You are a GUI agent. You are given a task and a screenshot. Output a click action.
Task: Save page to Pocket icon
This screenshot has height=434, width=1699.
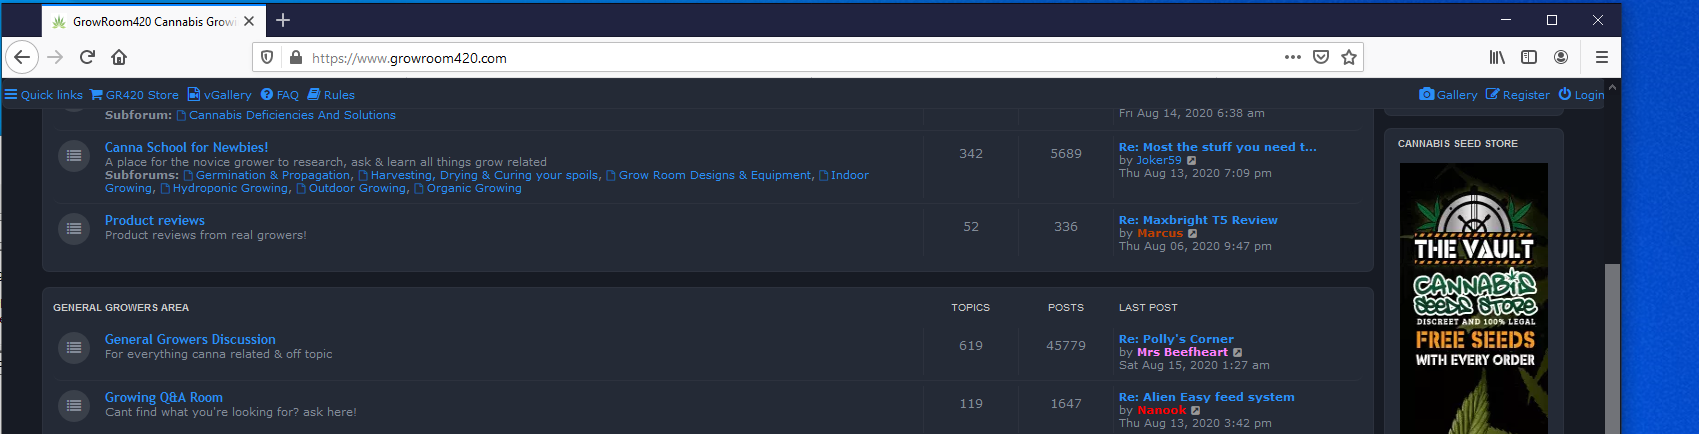[x=1320, y=57]
